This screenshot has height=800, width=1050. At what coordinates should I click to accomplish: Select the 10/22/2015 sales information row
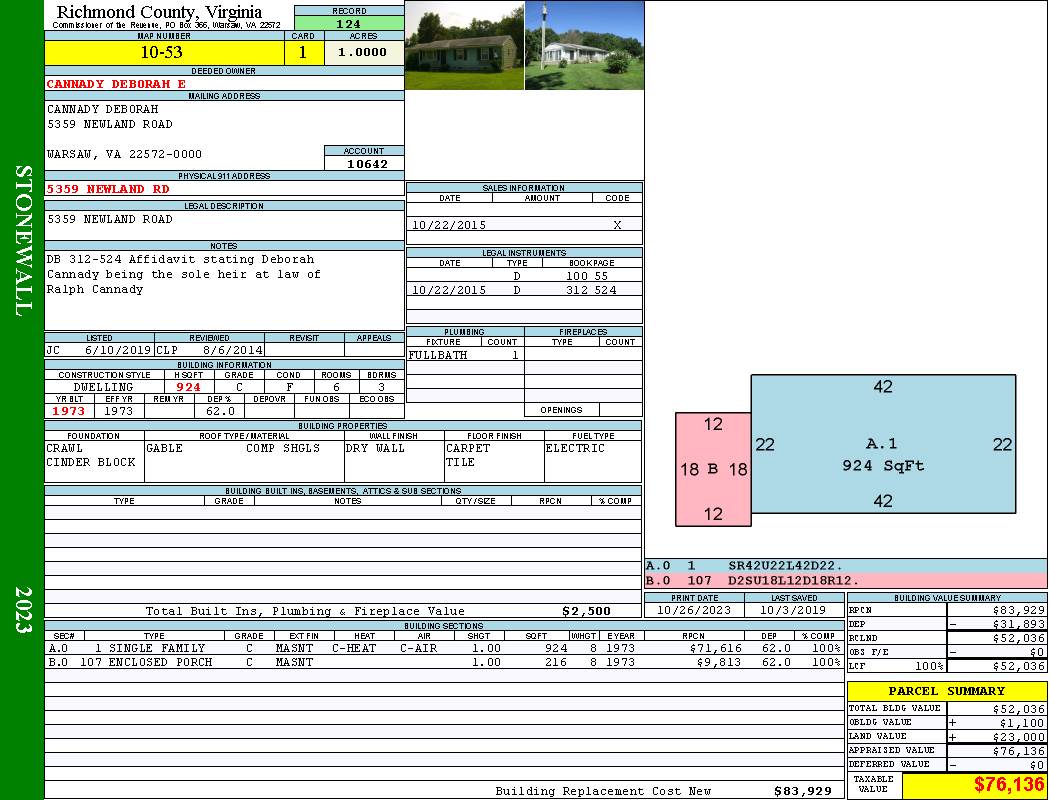tap(524, 225)
